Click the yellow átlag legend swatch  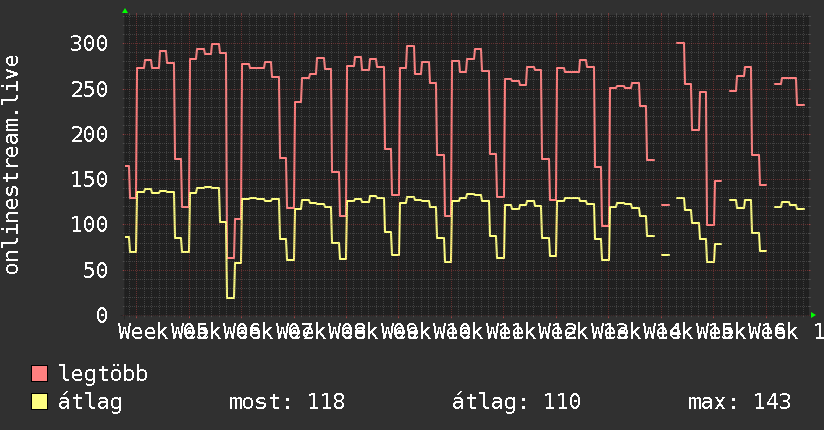39,402
